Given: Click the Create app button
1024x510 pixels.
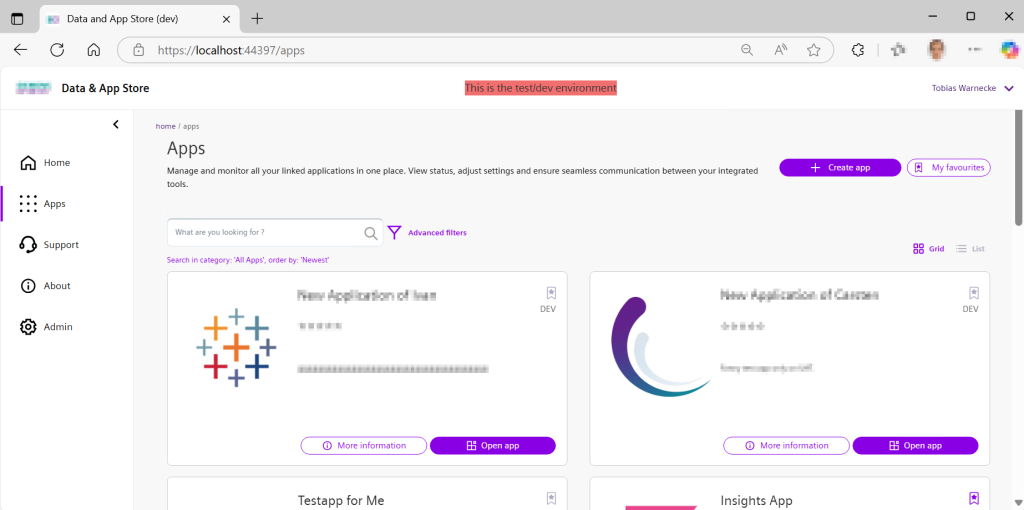Looking at the screenshot, I should pos(840,168).
